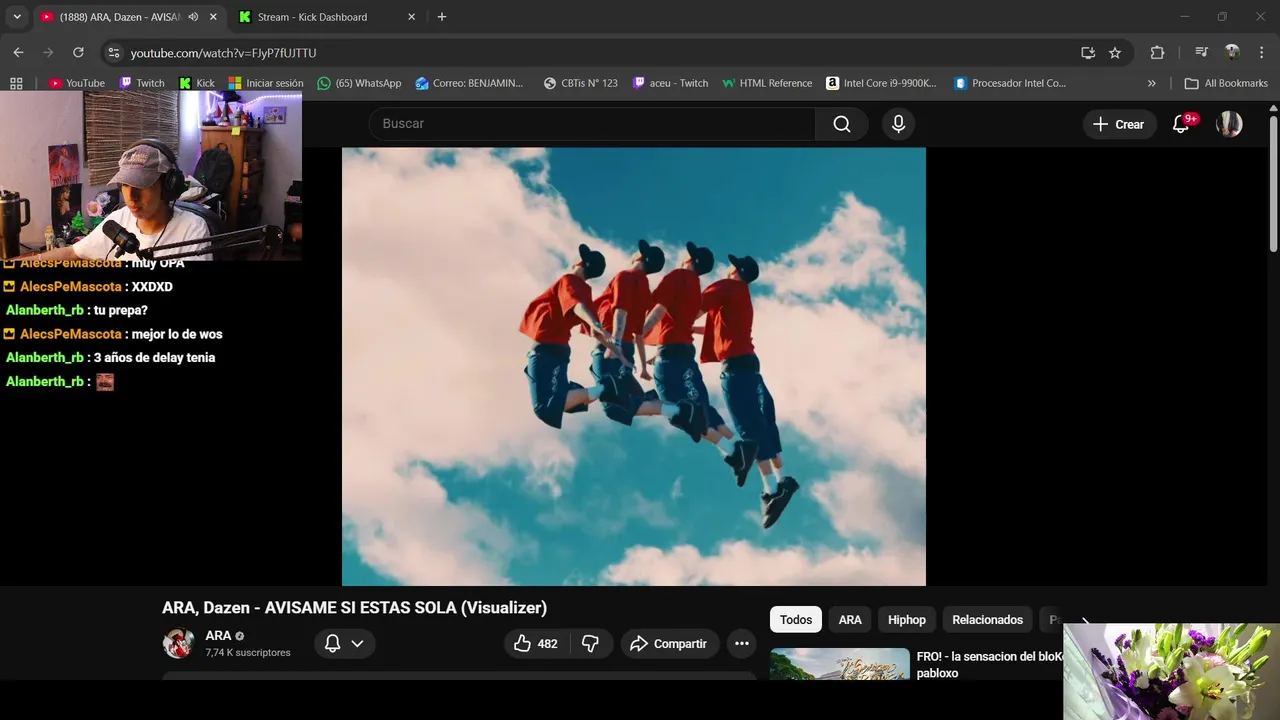The height and width of the screenshot is (720, 1280).
Task: Go forward in browser history
Action: [x=48, y=53]
